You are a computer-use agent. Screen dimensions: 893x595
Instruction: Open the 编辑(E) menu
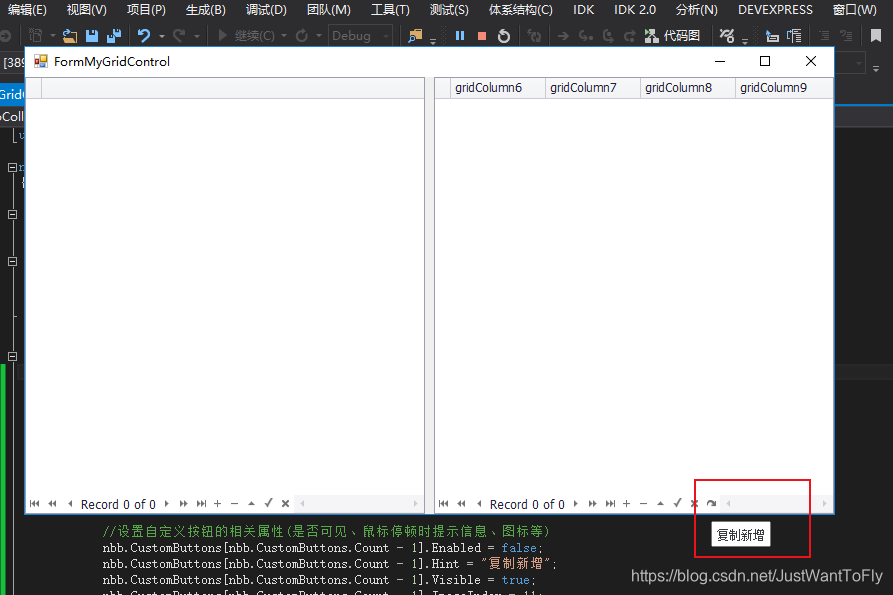coord(27,10)
